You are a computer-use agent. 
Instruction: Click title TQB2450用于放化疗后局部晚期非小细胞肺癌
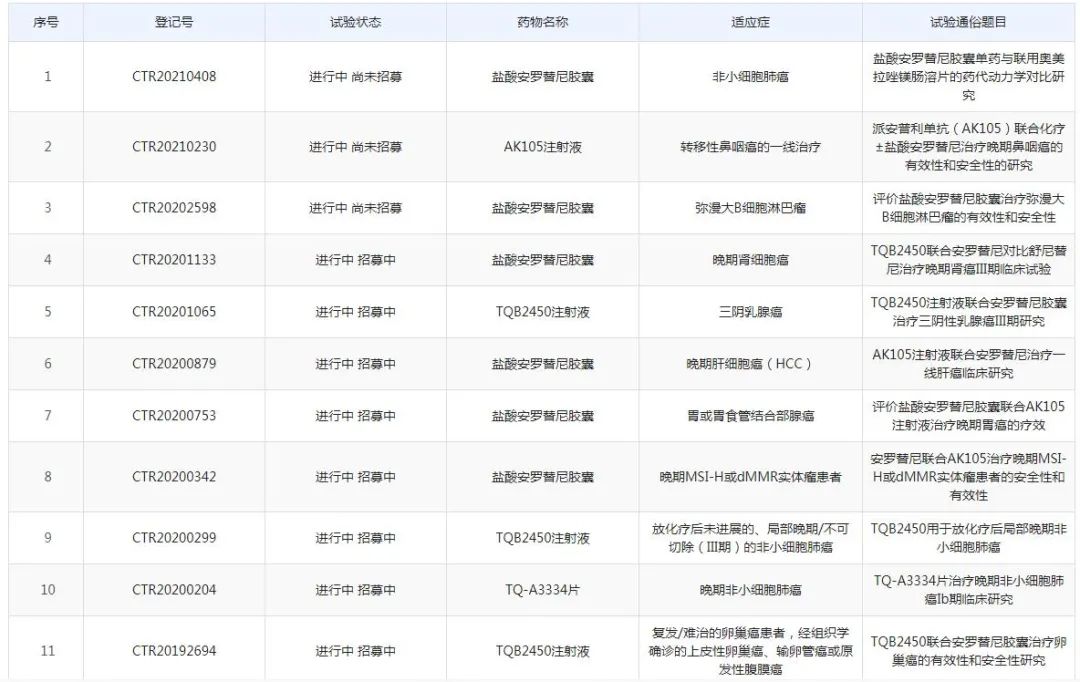pos(968,538)
